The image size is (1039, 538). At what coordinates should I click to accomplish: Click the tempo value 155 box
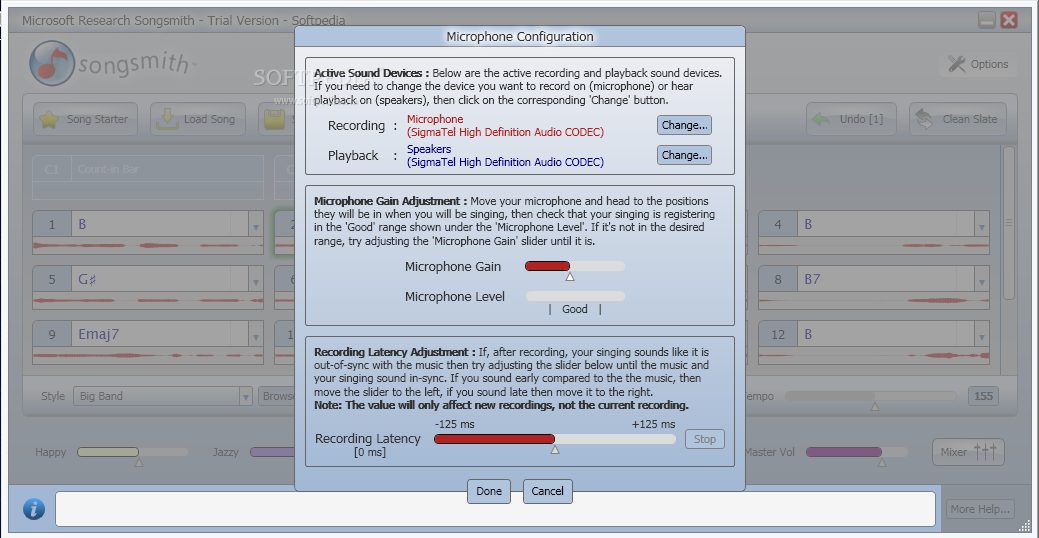tap(983, 396)
